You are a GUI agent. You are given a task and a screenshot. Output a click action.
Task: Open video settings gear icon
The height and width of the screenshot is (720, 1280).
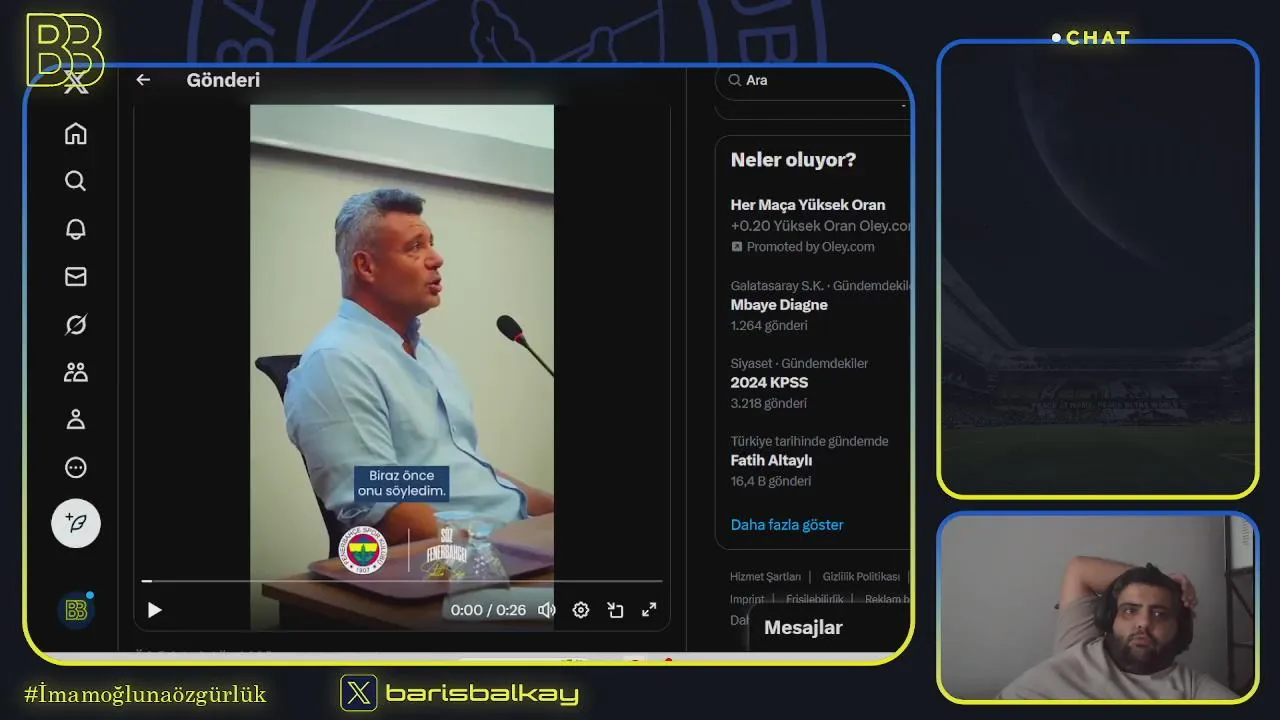[581, 610]
